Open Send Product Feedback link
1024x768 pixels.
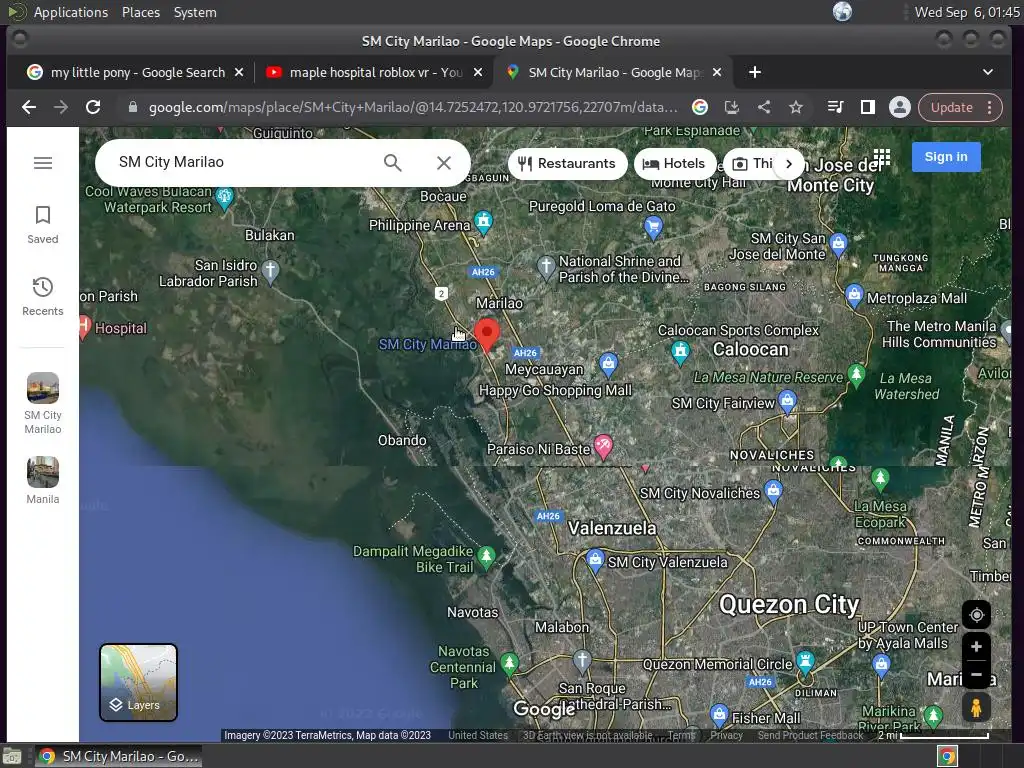(x=810, y=735)
